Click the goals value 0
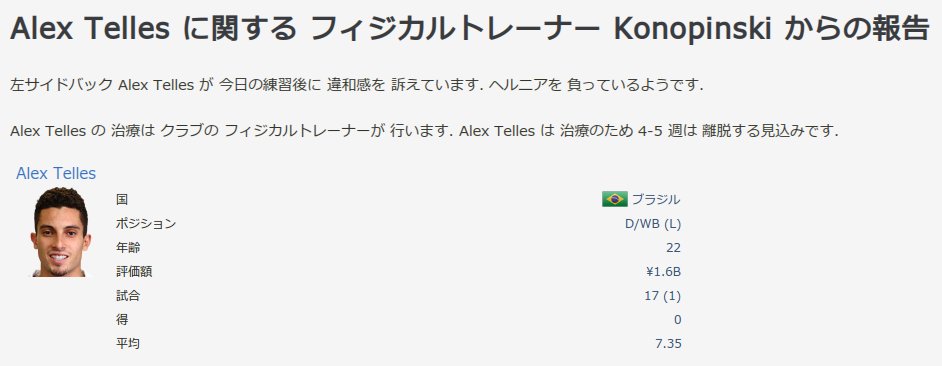The image size is (942, 366). point(678,320)
